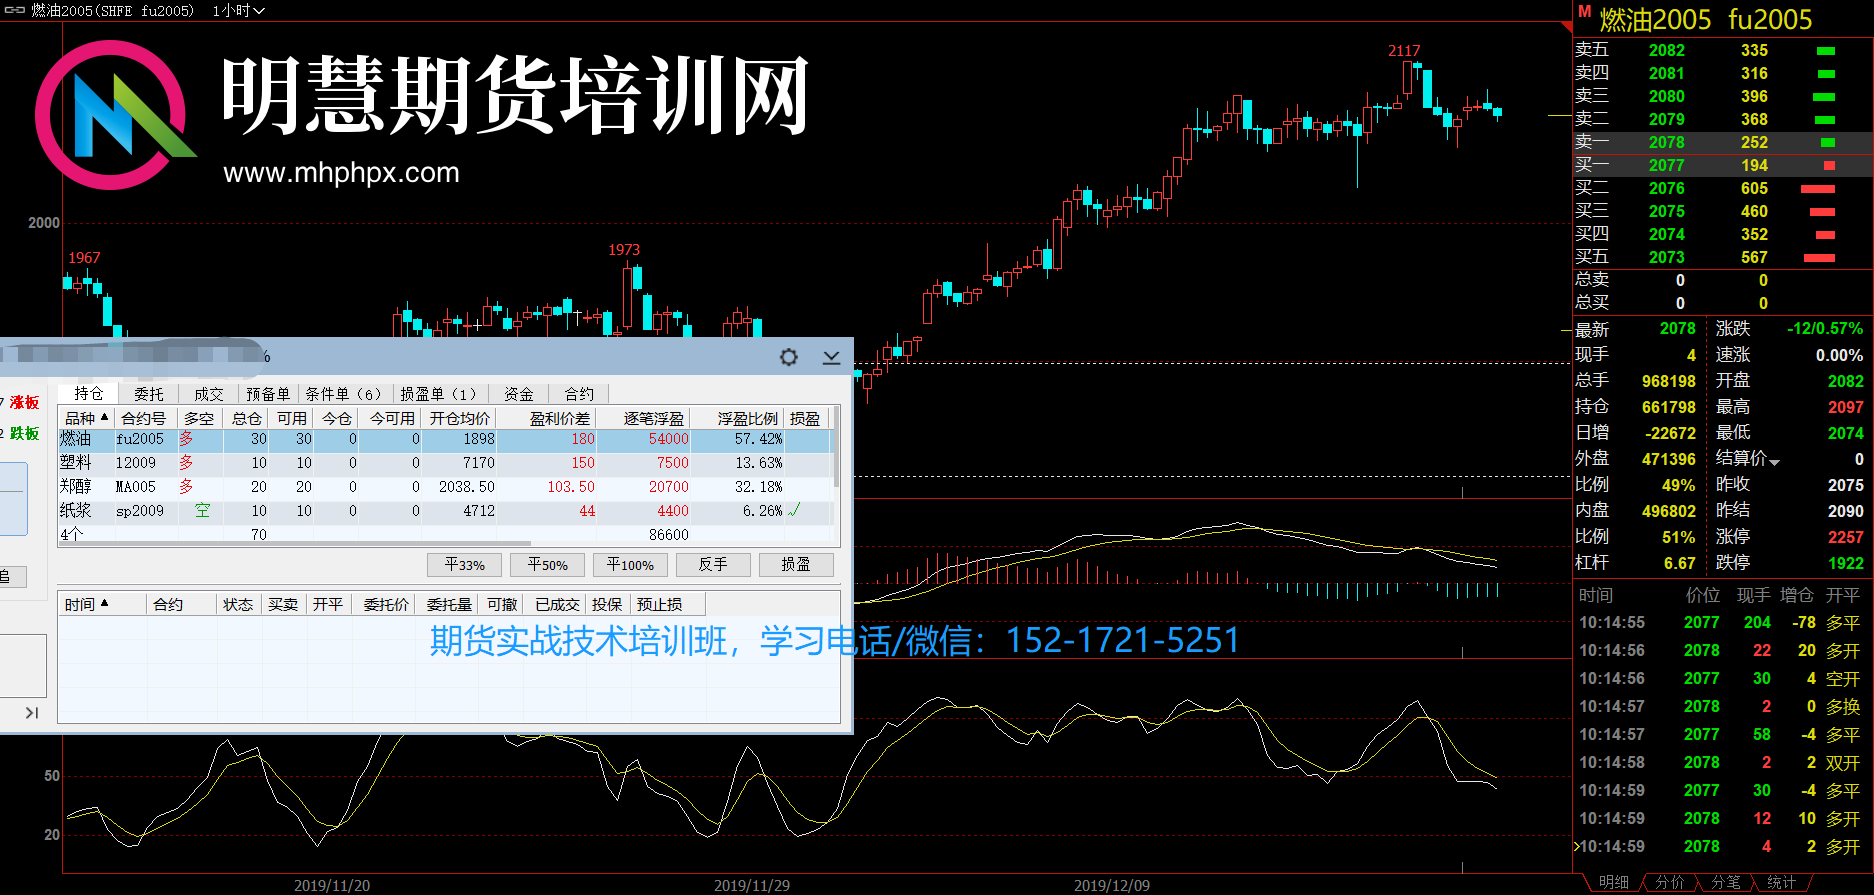Click the link icon at the chart's top-left
The width and height of the screenshot is (1874, 895).
tap(15, 10)
